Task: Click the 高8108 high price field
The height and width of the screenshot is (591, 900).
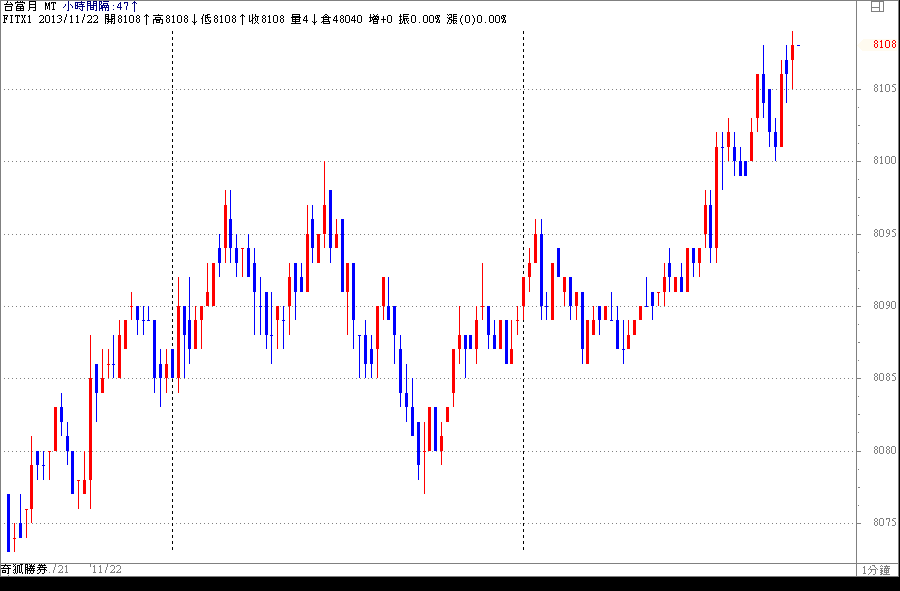Action: coord(170,19)
